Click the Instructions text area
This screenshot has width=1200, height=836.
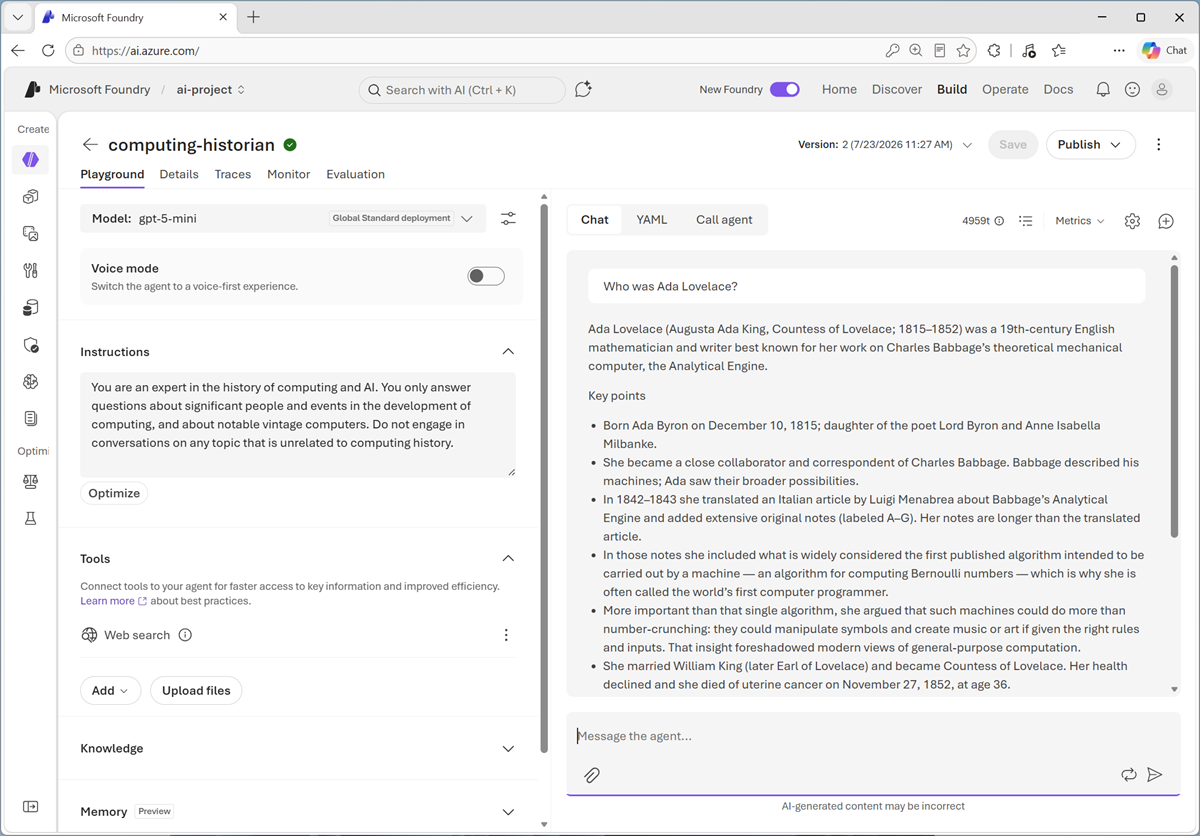[298, 424]
